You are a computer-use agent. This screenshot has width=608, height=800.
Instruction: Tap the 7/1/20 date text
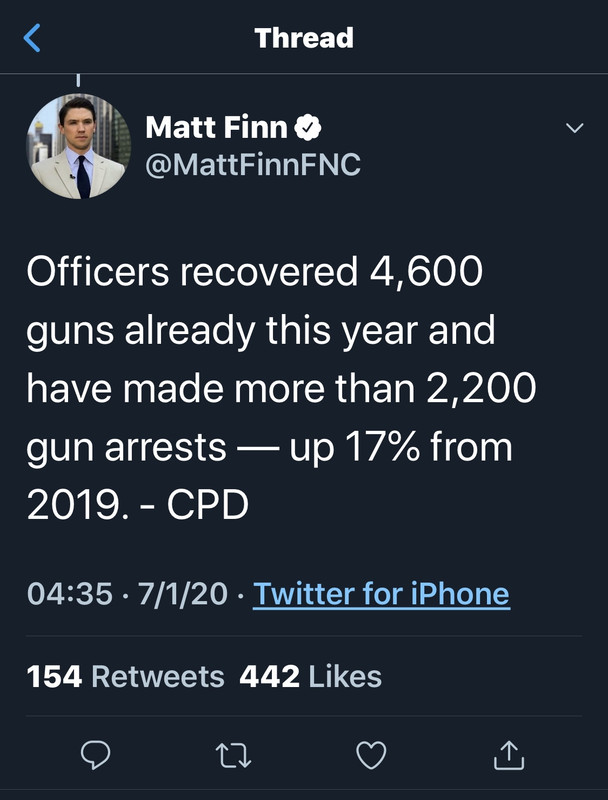click(183, 594)
